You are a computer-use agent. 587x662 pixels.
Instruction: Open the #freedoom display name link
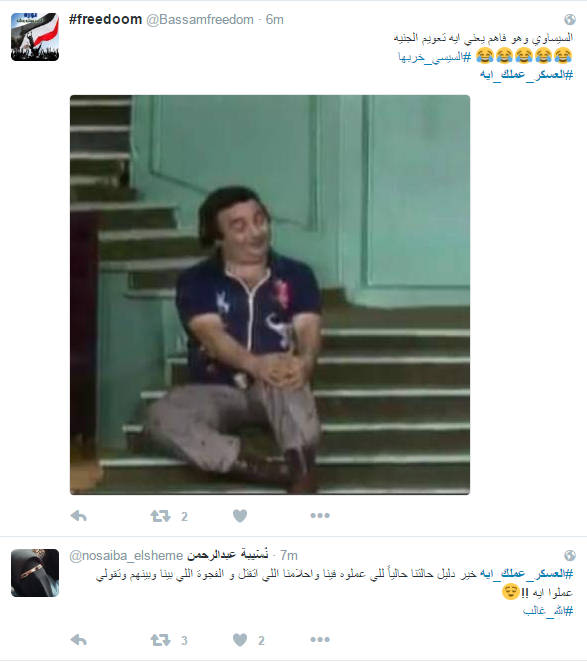coord(106,19)
